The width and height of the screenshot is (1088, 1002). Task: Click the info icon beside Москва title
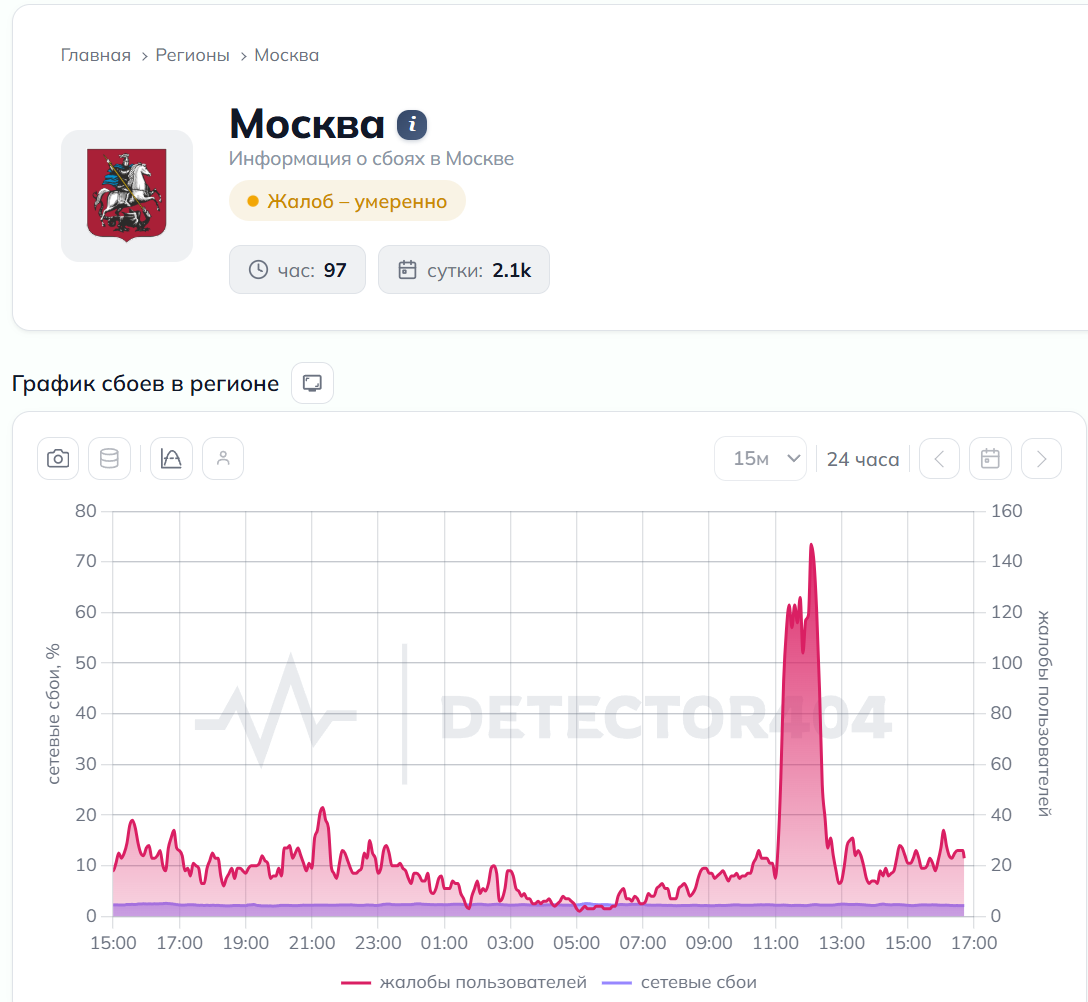(x=411, y=125)
